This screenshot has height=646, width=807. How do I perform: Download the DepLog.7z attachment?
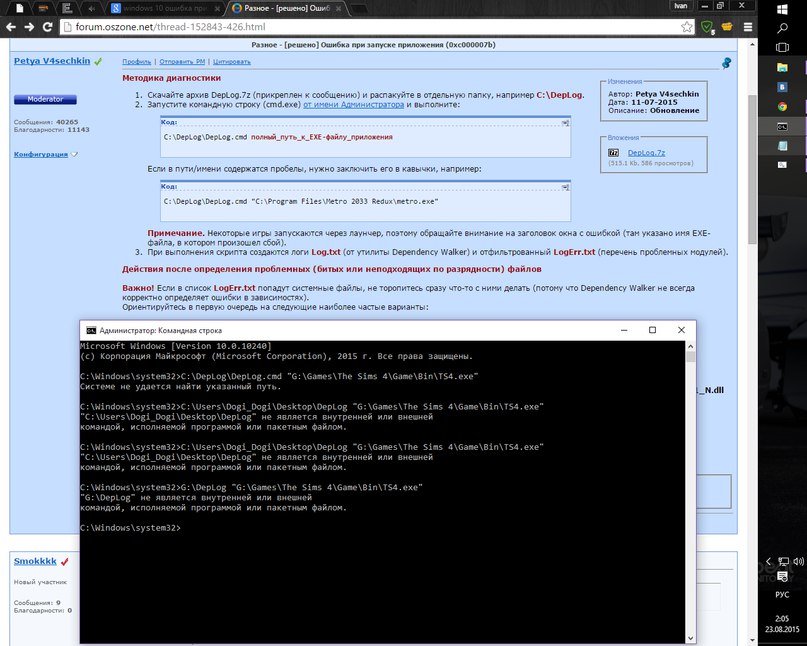645,152
